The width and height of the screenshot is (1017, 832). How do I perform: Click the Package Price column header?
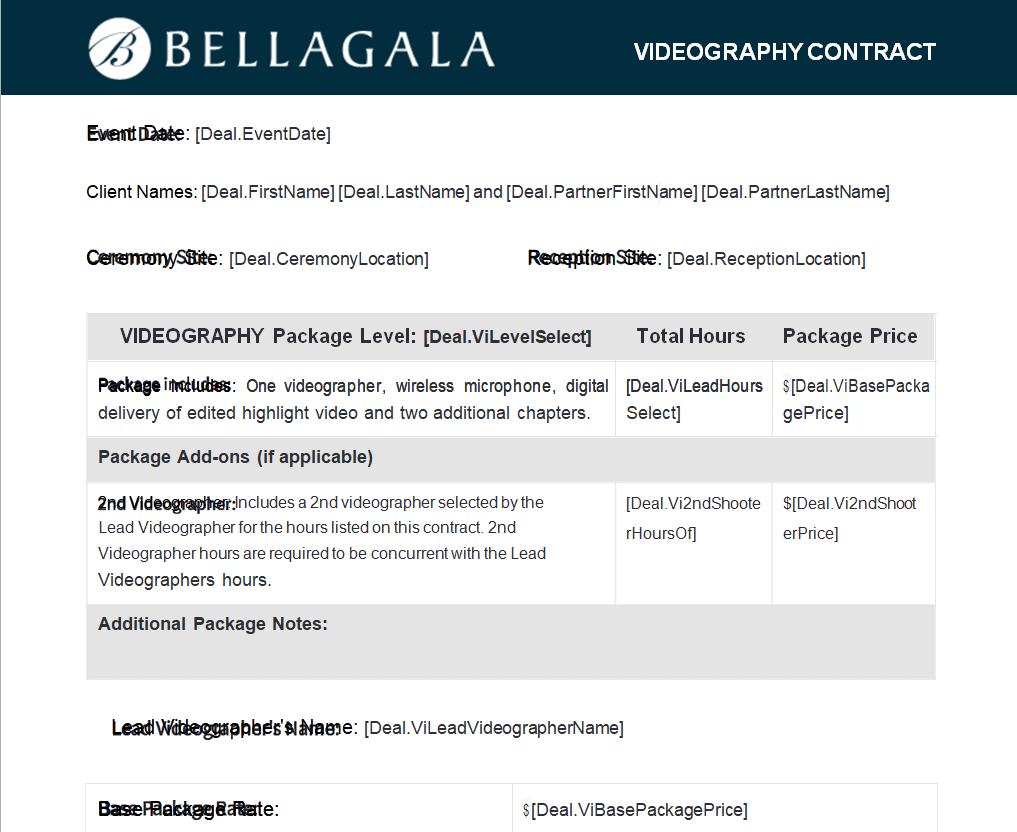[x=850, y=337]
